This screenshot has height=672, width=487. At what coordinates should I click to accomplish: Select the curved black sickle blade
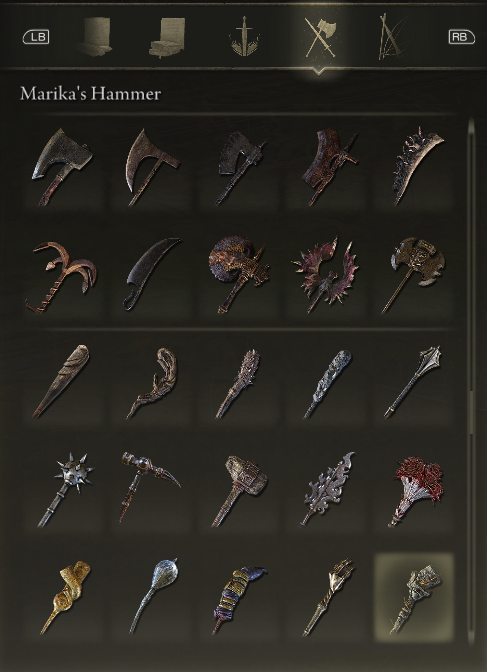(x=153, y=273)
